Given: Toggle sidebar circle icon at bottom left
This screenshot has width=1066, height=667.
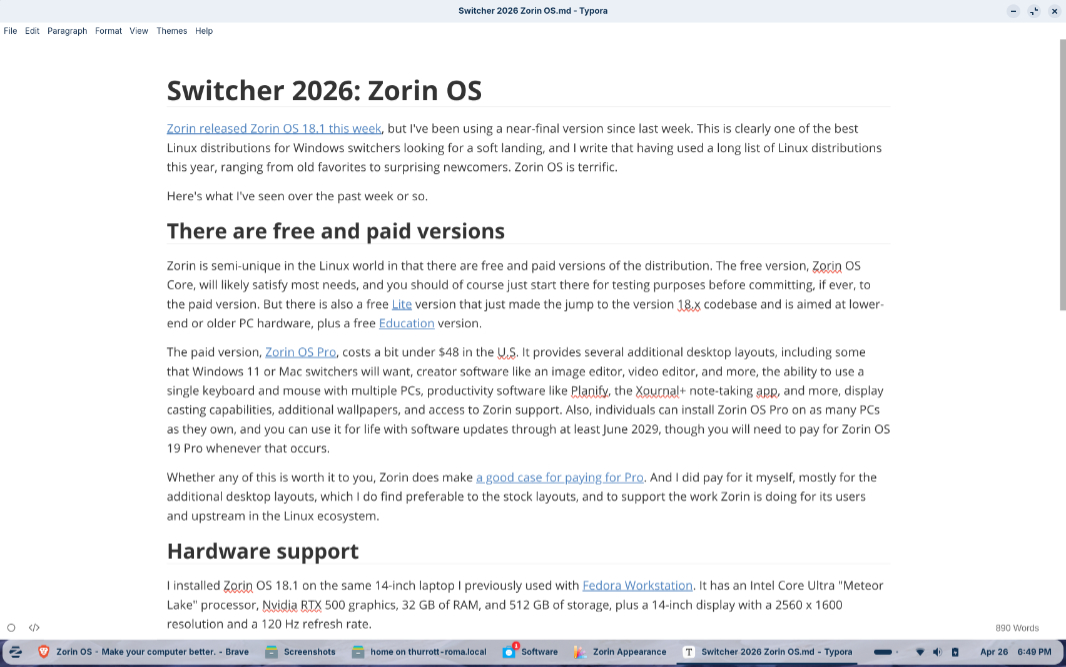Looking at the screenshot, I should tap(12, 628).
